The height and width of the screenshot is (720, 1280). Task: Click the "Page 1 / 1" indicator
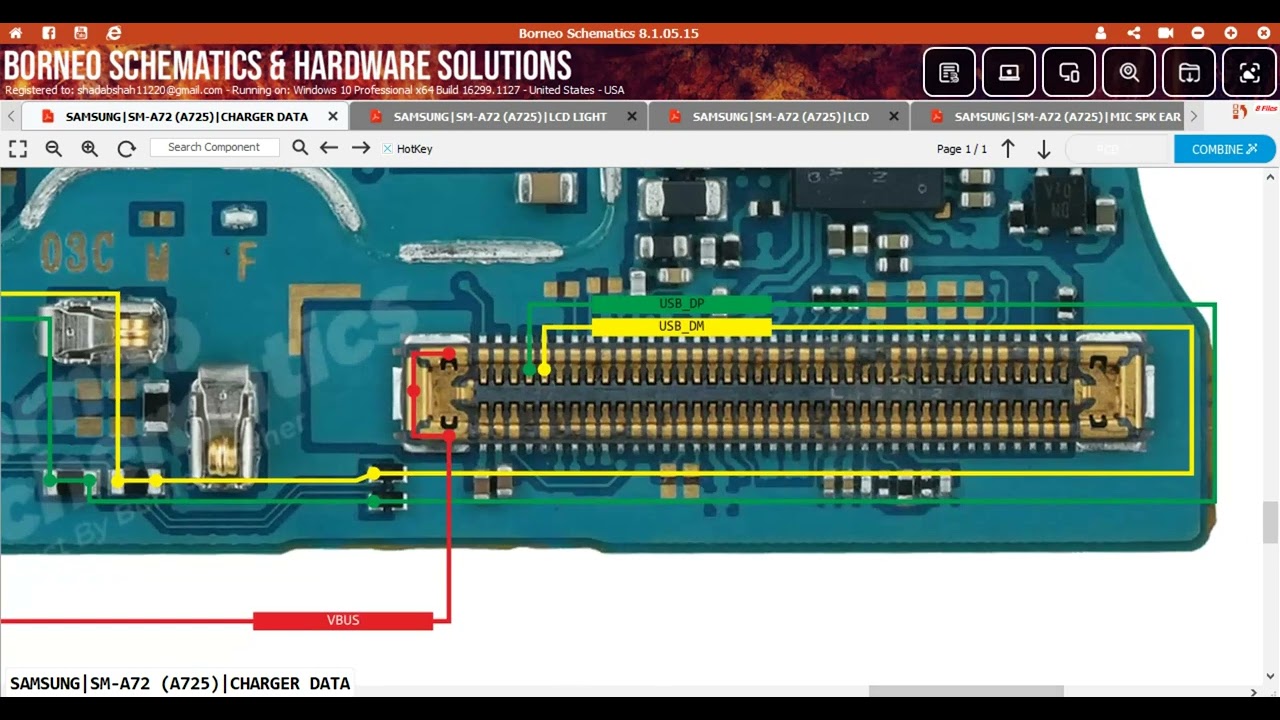click(962, 149)
